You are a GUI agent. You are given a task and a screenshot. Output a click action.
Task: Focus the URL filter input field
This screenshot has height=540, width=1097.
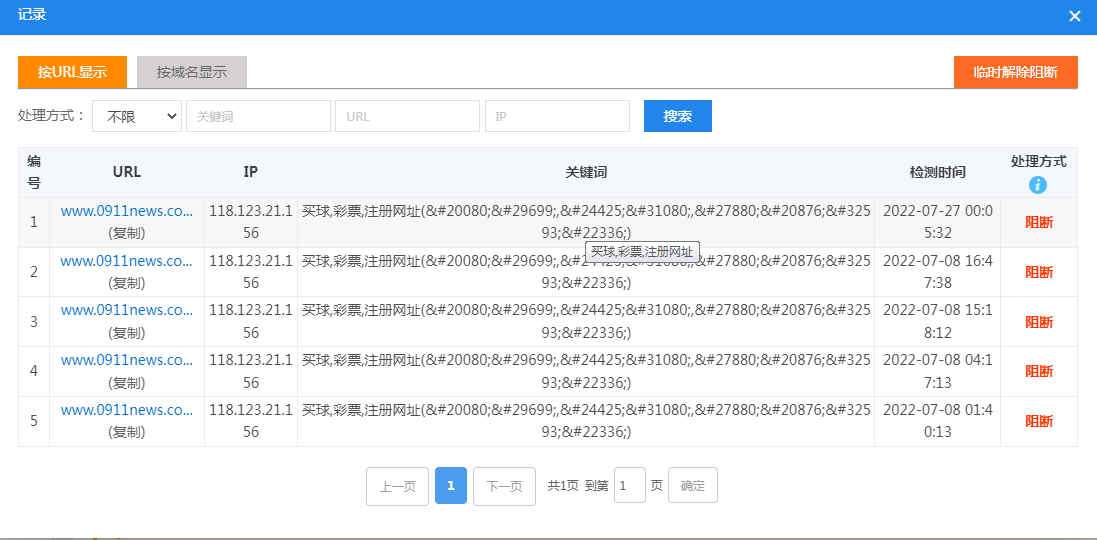407,116
